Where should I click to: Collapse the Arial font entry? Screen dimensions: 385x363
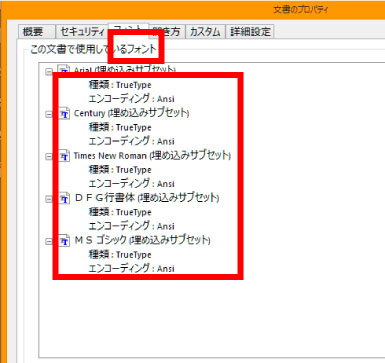[49, 72]
